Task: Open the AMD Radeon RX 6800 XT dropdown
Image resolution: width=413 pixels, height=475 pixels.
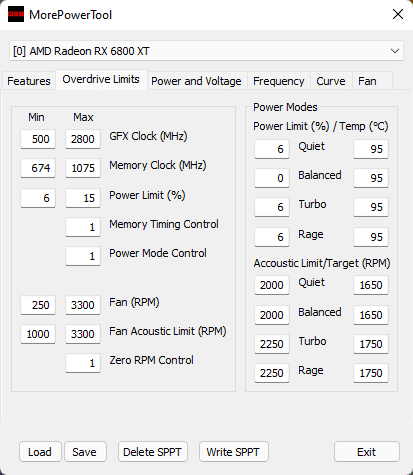Action: (206, 51)
